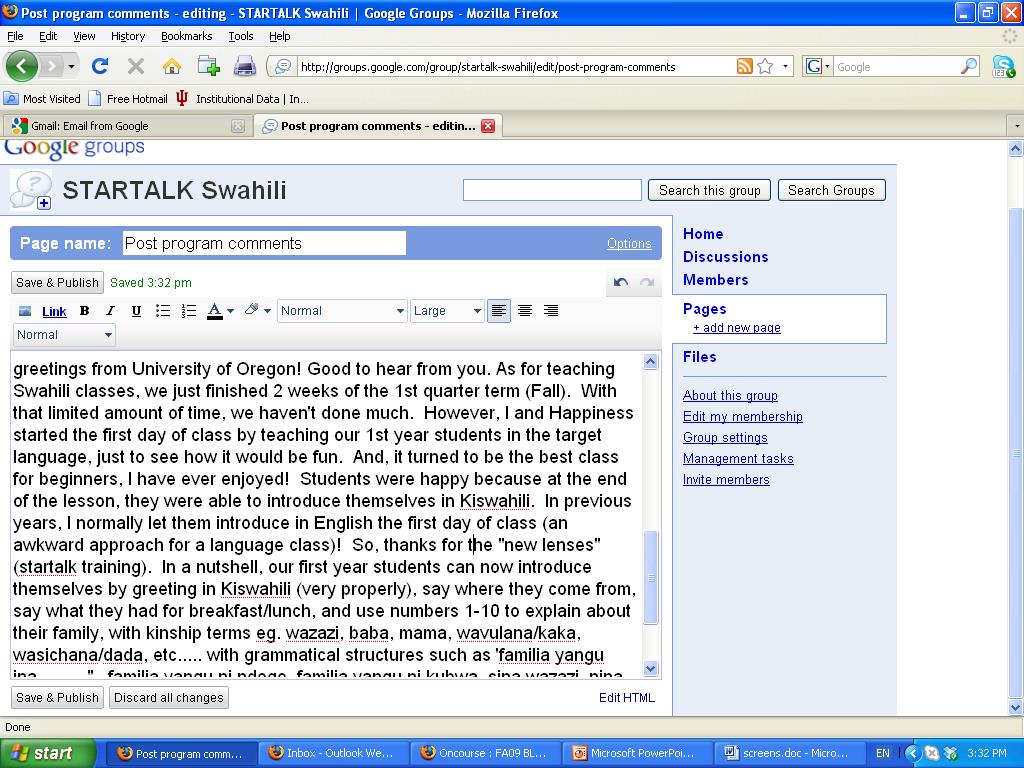Click + add new page link
Image resolution: width=1024 pixels, height=768 pixels.
(737, 328)
